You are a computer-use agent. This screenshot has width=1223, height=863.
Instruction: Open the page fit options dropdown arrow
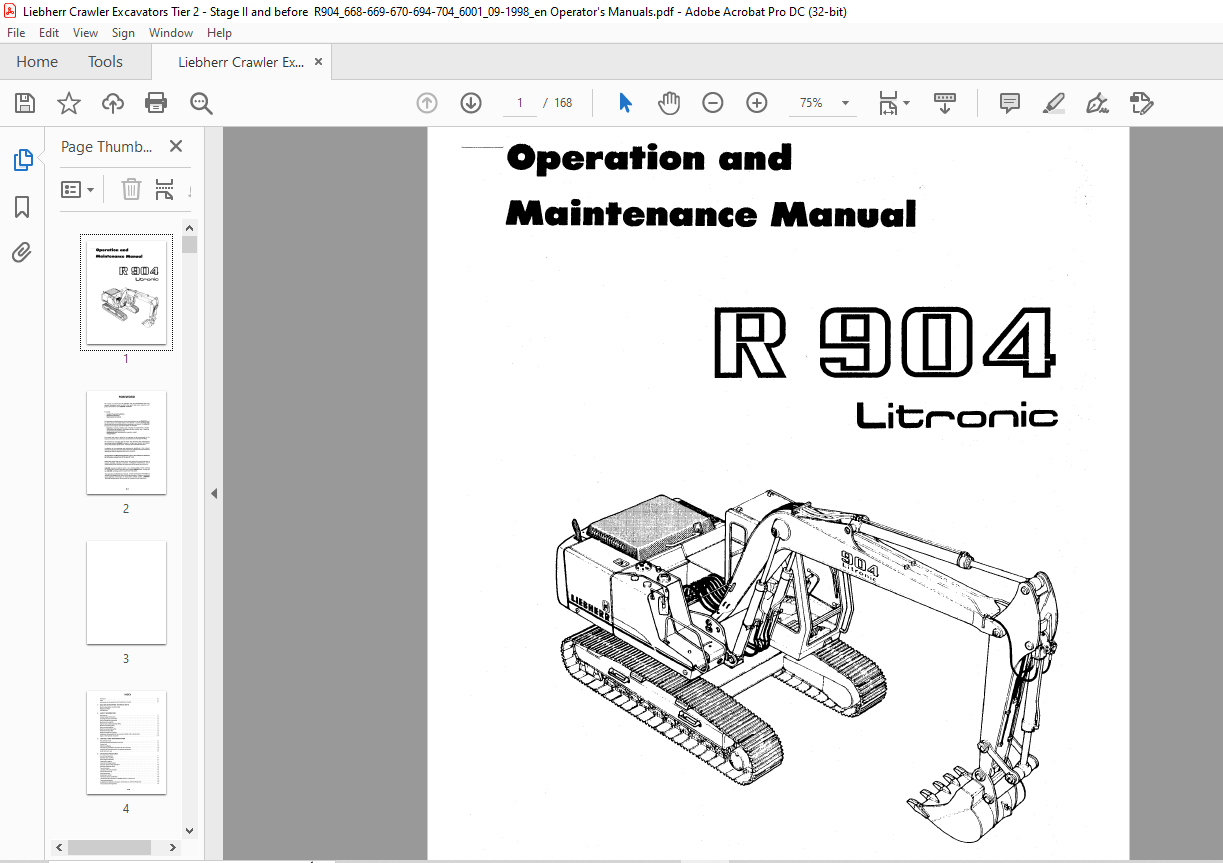point(907,103)
